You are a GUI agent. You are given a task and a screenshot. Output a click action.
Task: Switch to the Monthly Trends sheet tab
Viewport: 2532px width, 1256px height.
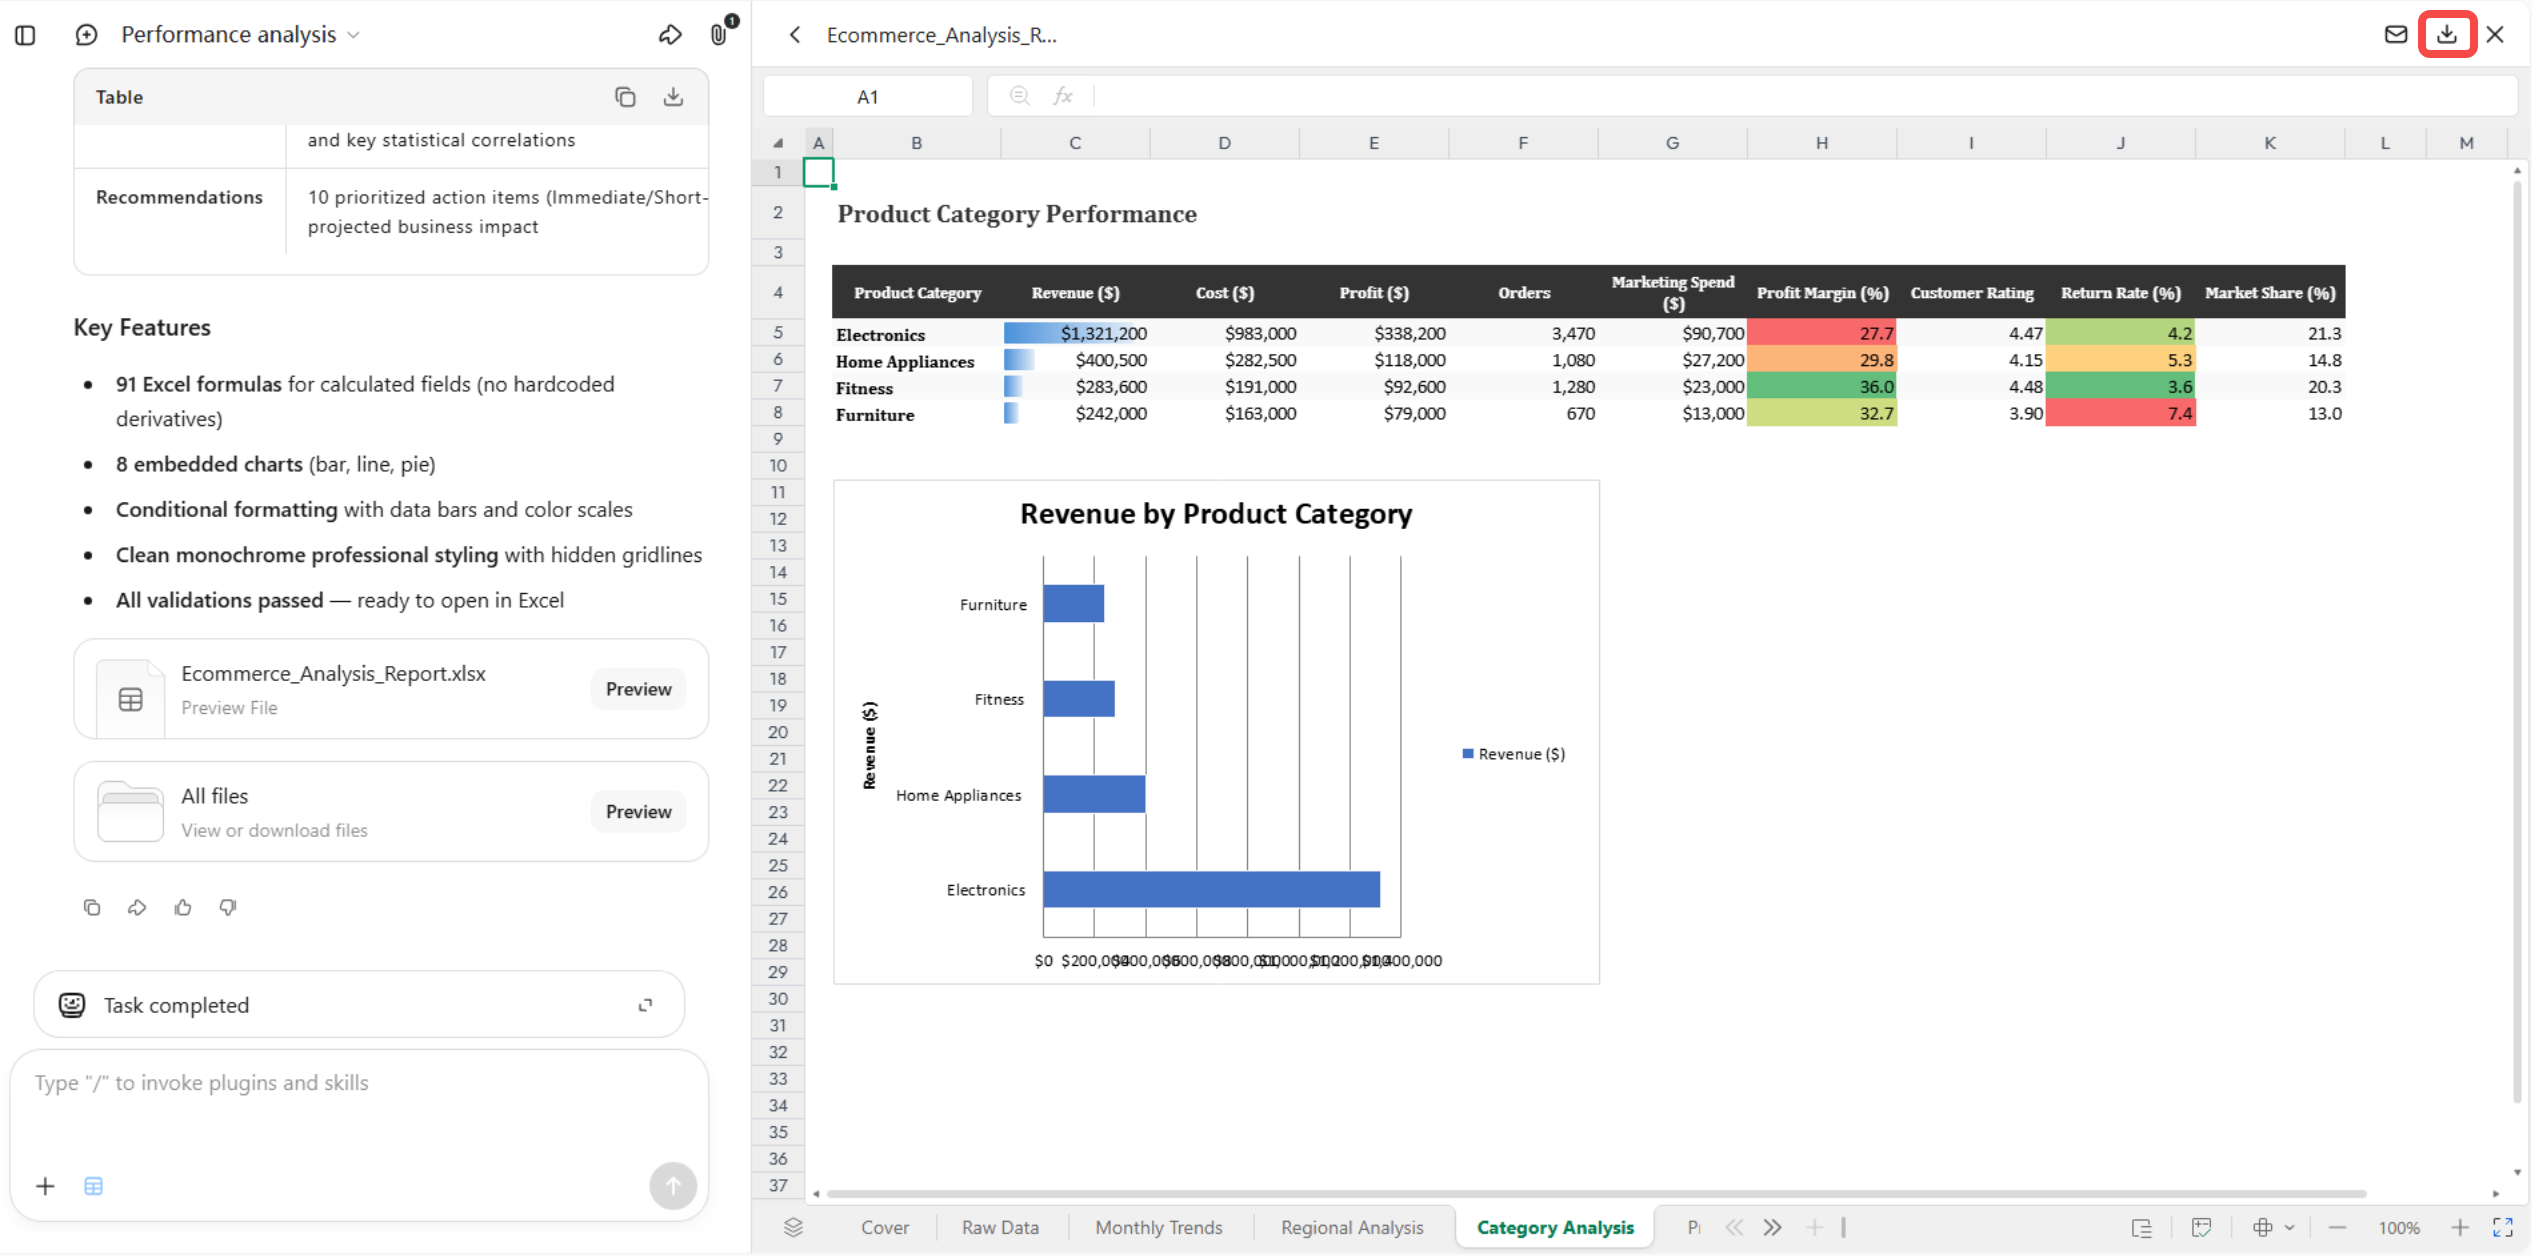tap(1158, 1227)
